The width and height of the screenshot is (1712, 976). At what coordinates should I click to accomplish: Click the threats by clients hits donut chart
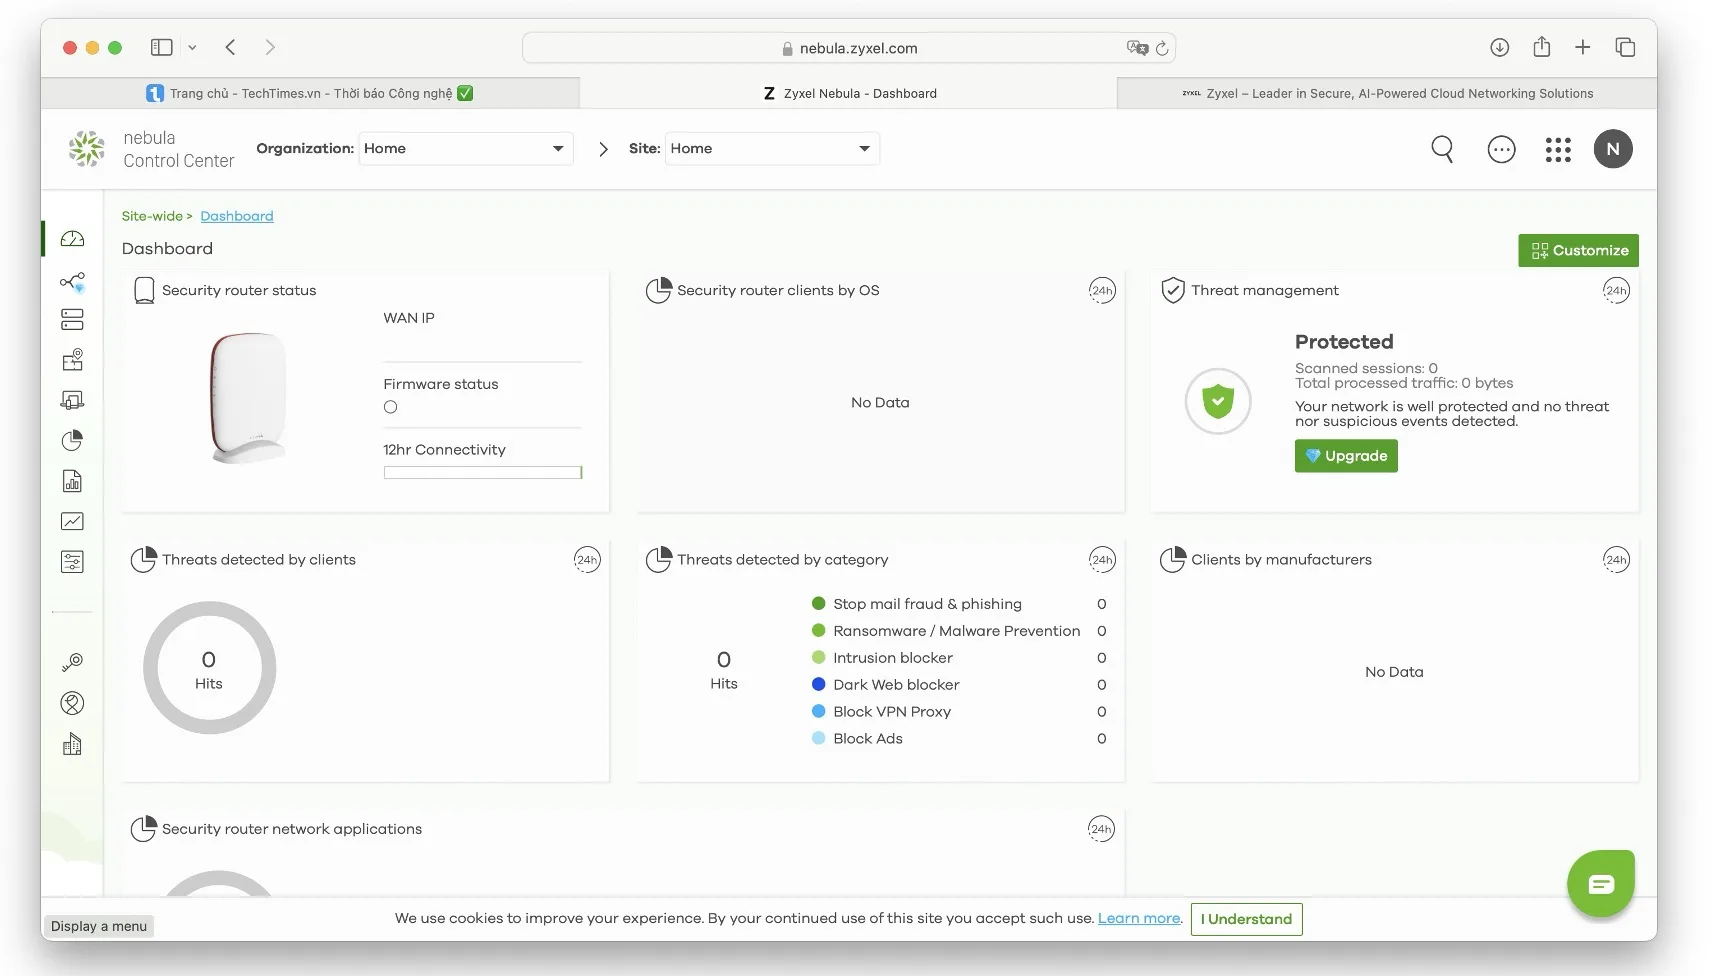(x=210, y=668)
